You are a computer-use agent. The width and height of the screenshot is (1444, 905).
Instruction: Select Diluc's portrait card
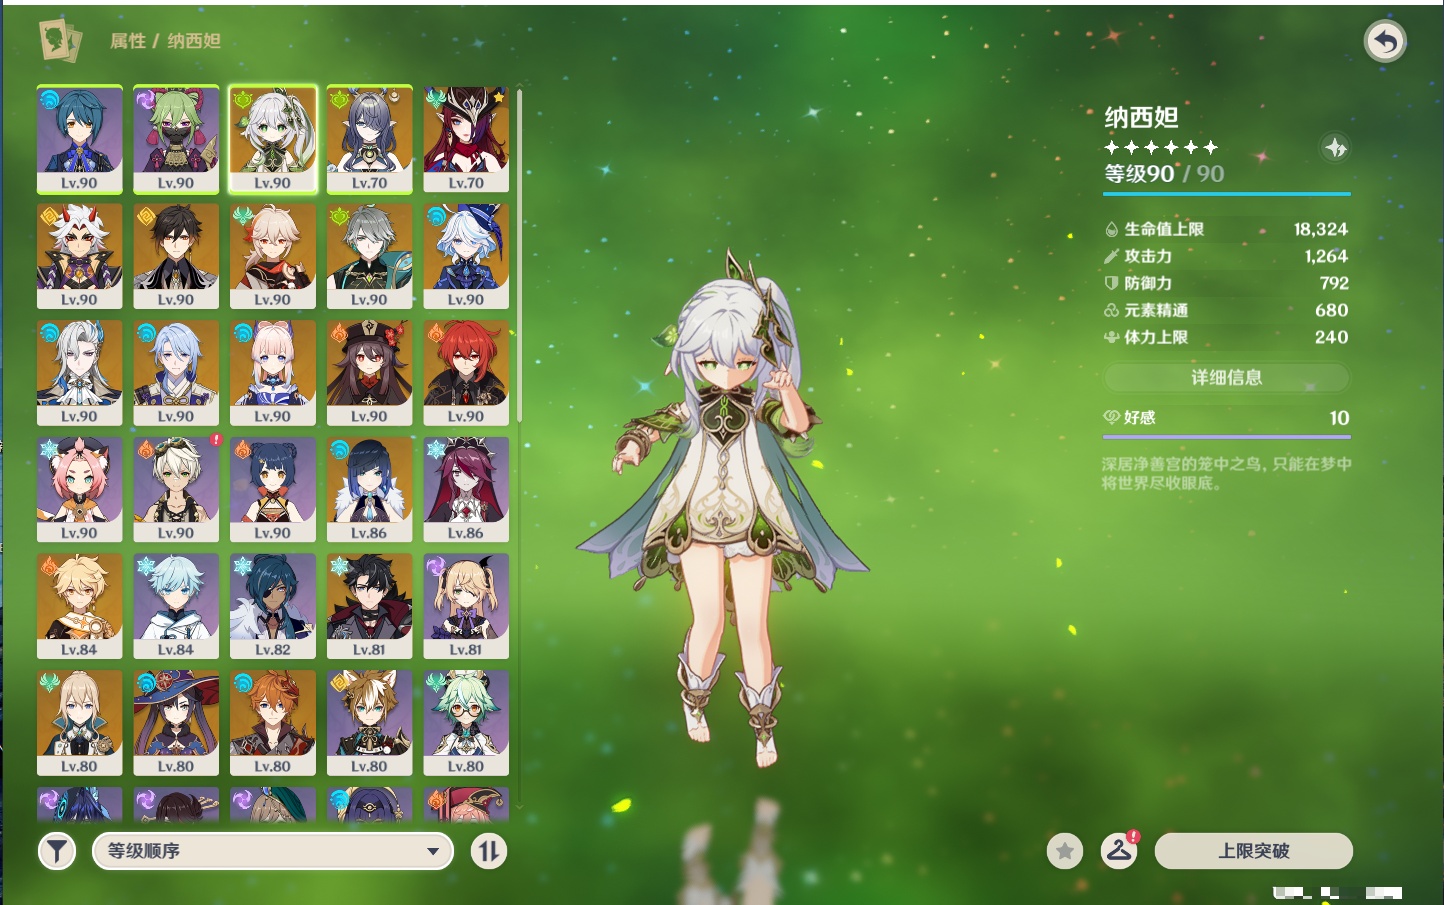tap(466, 373)
